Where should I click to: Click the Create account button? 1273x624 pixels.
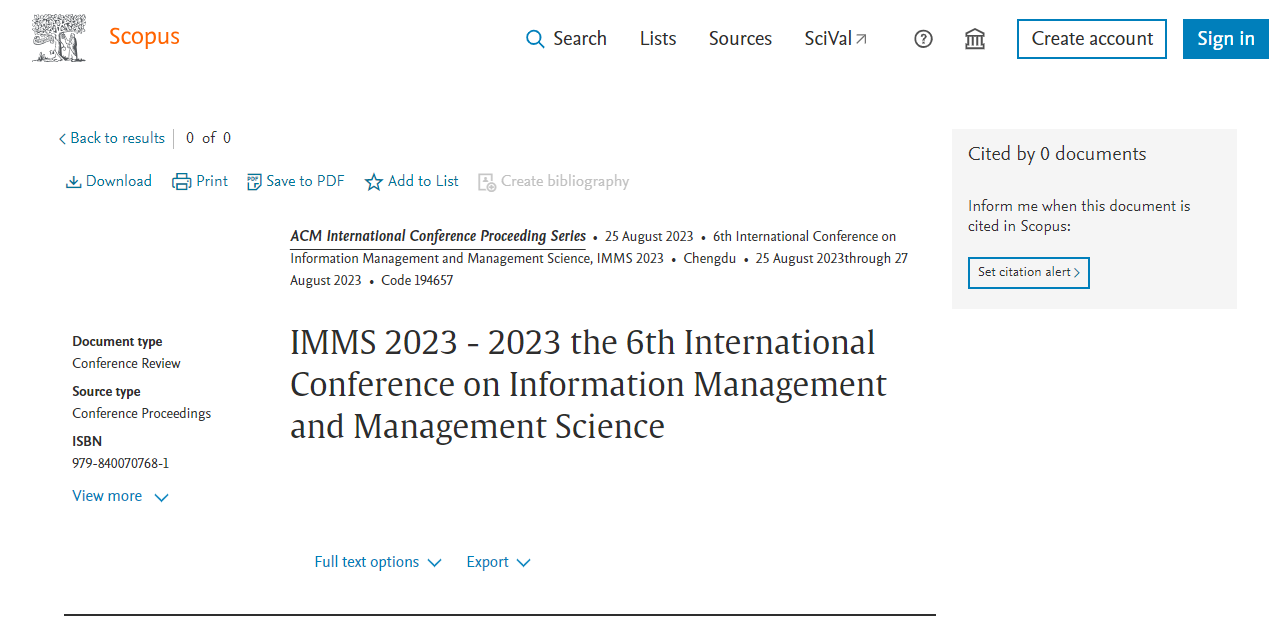(1091, 38)
